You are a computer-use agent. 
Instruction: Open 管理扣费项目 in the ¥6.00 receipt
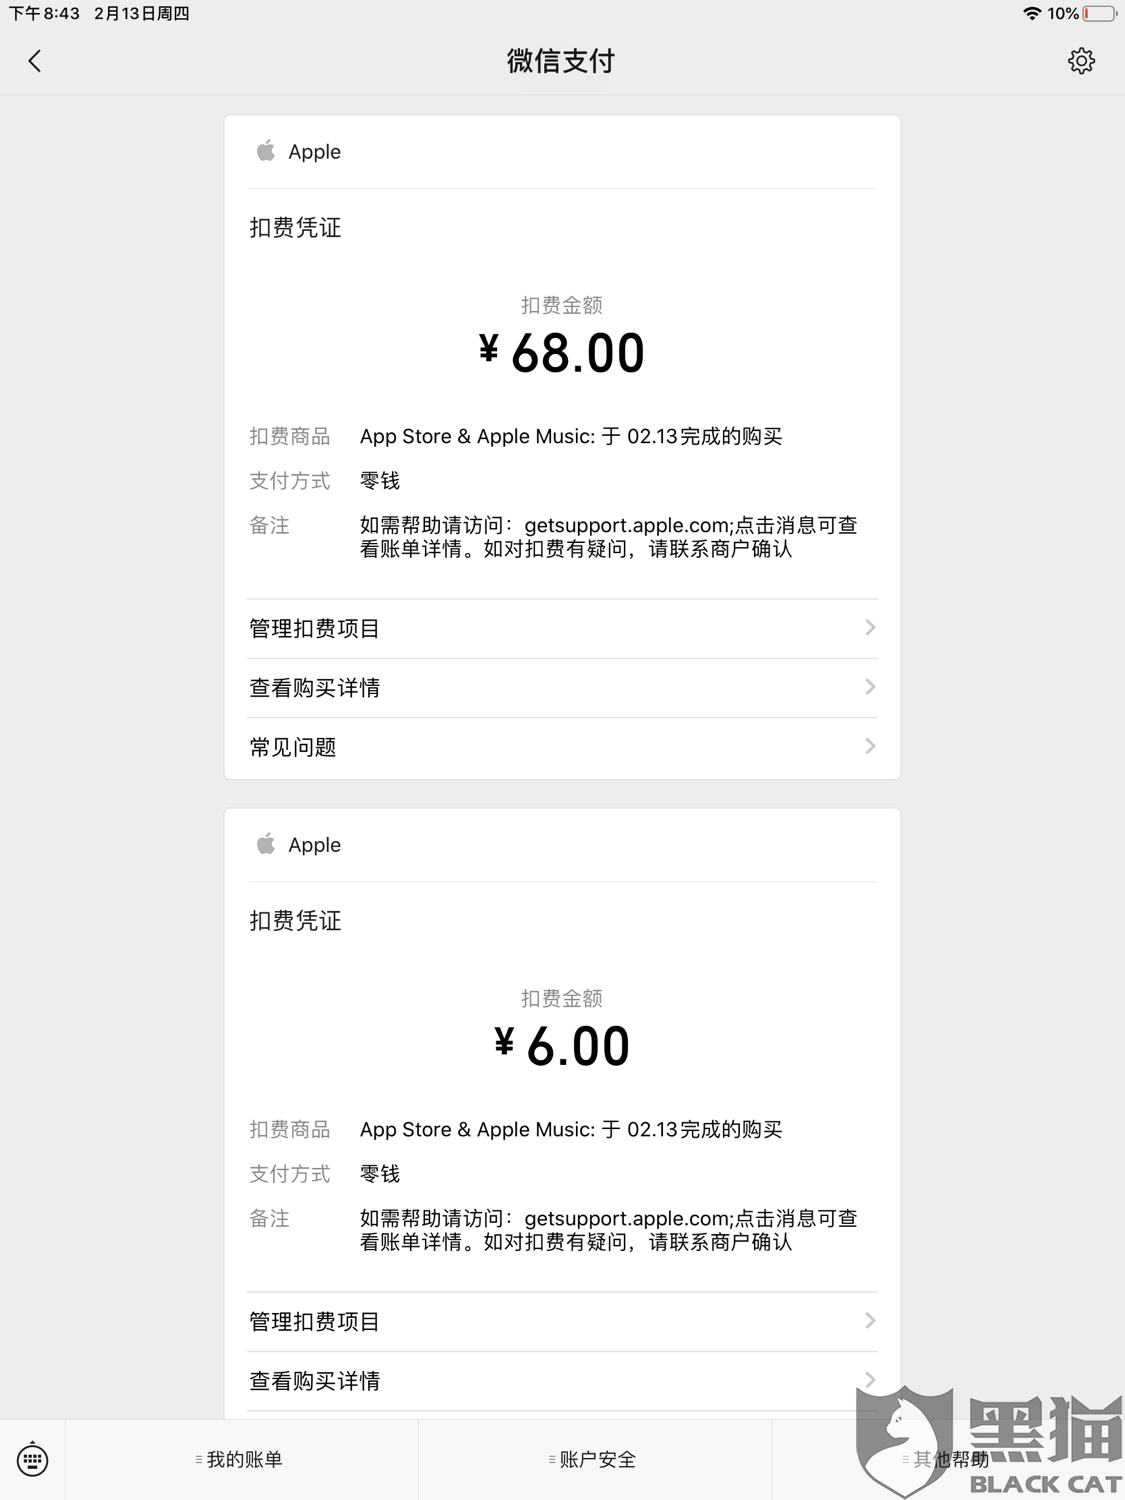(x=562, y=1321)
